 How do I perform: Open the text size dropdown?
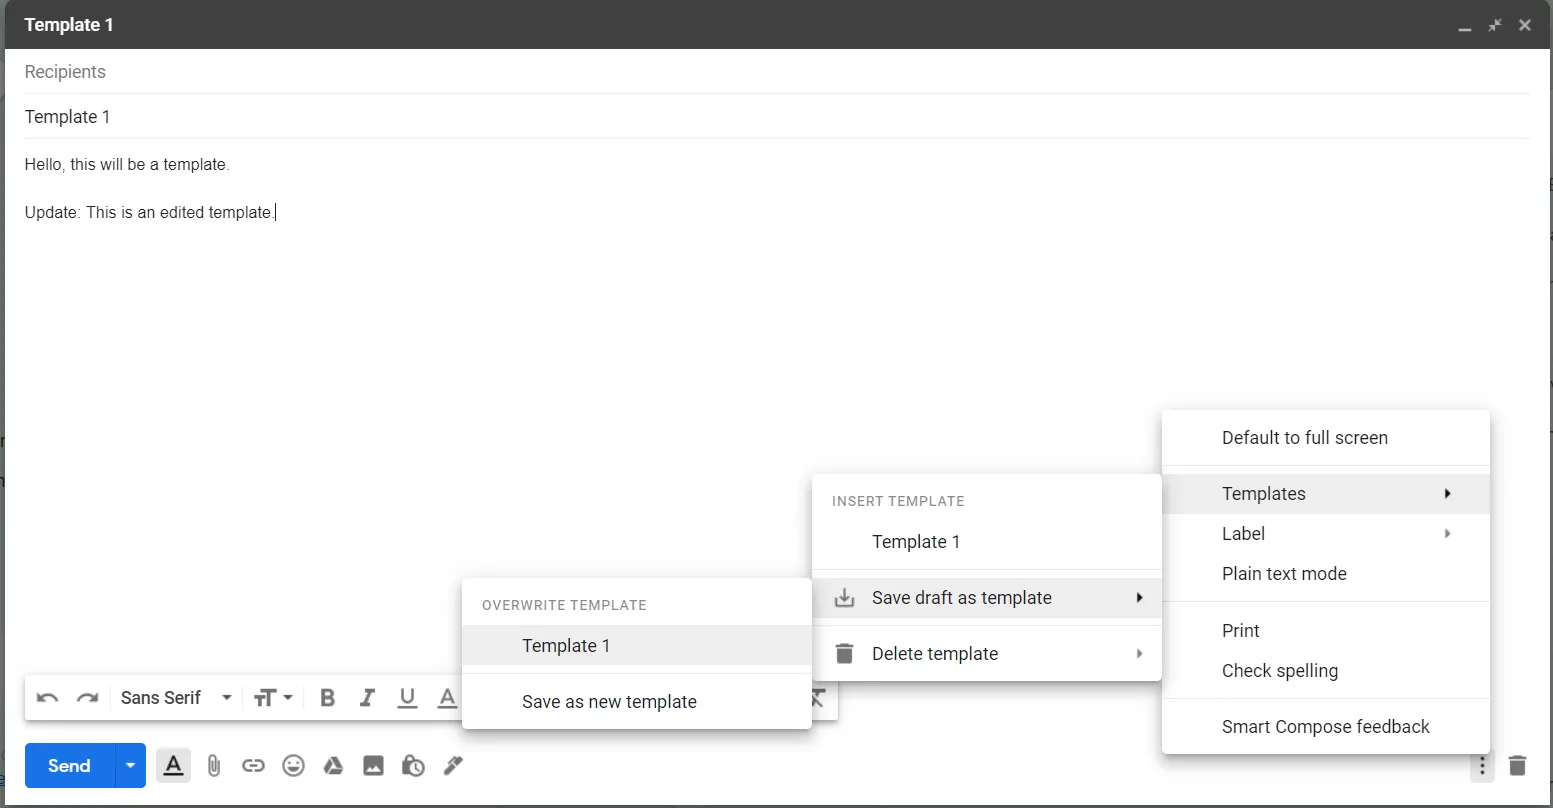click(272, 698)
